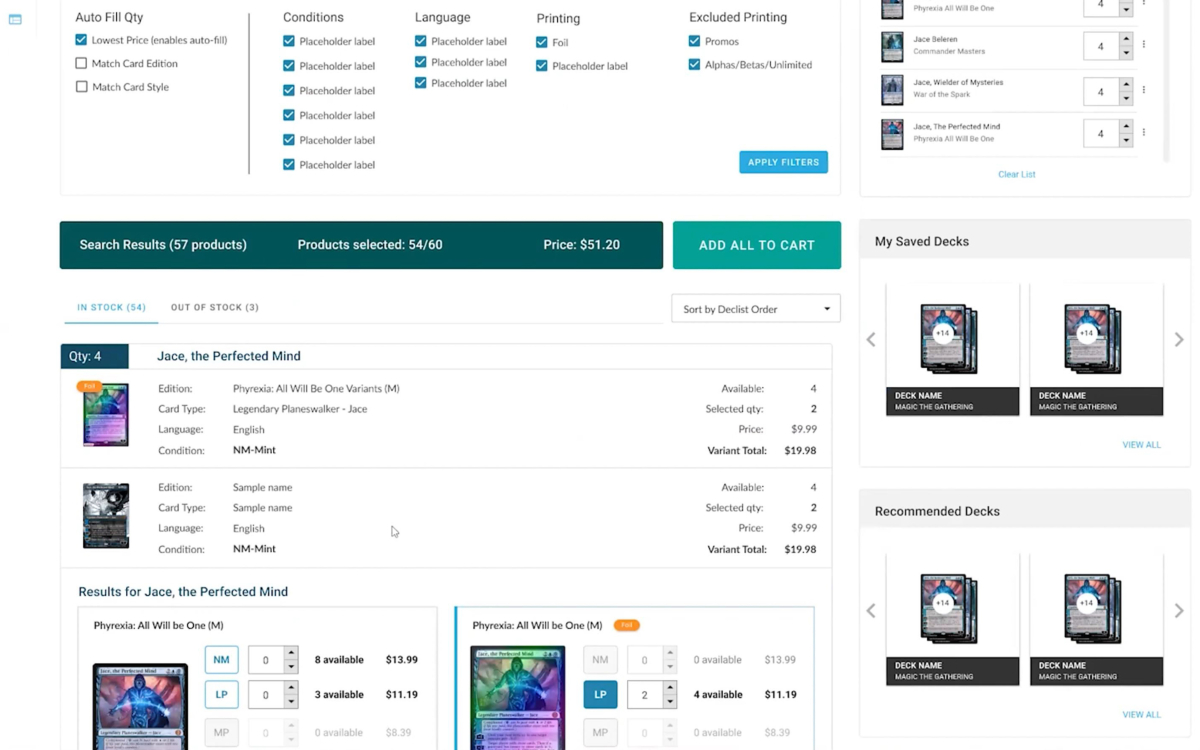Open kebab menu for Jace, The Perfected Mind
This screenshot has height=750, width=1200.
pyautogui.click(x=1144, y=132)
